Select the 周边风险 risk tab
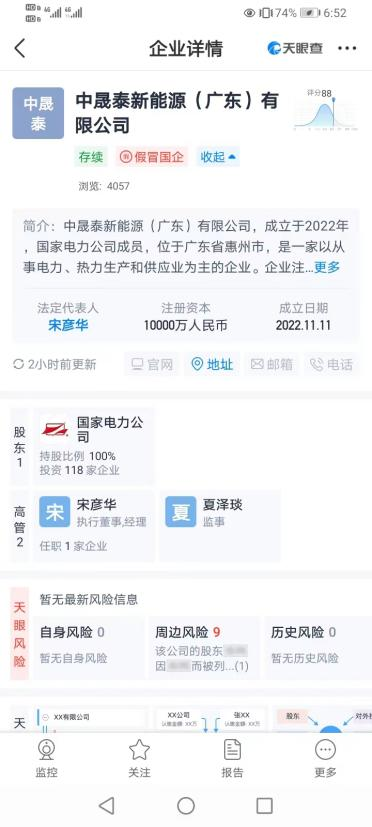 coord(204,647)
